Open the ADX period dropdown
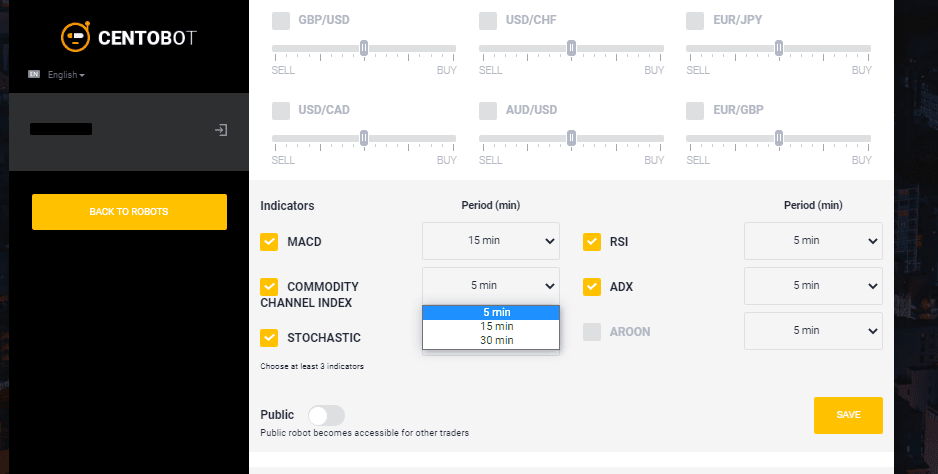The image size is (938, 474). click(814, 285)
